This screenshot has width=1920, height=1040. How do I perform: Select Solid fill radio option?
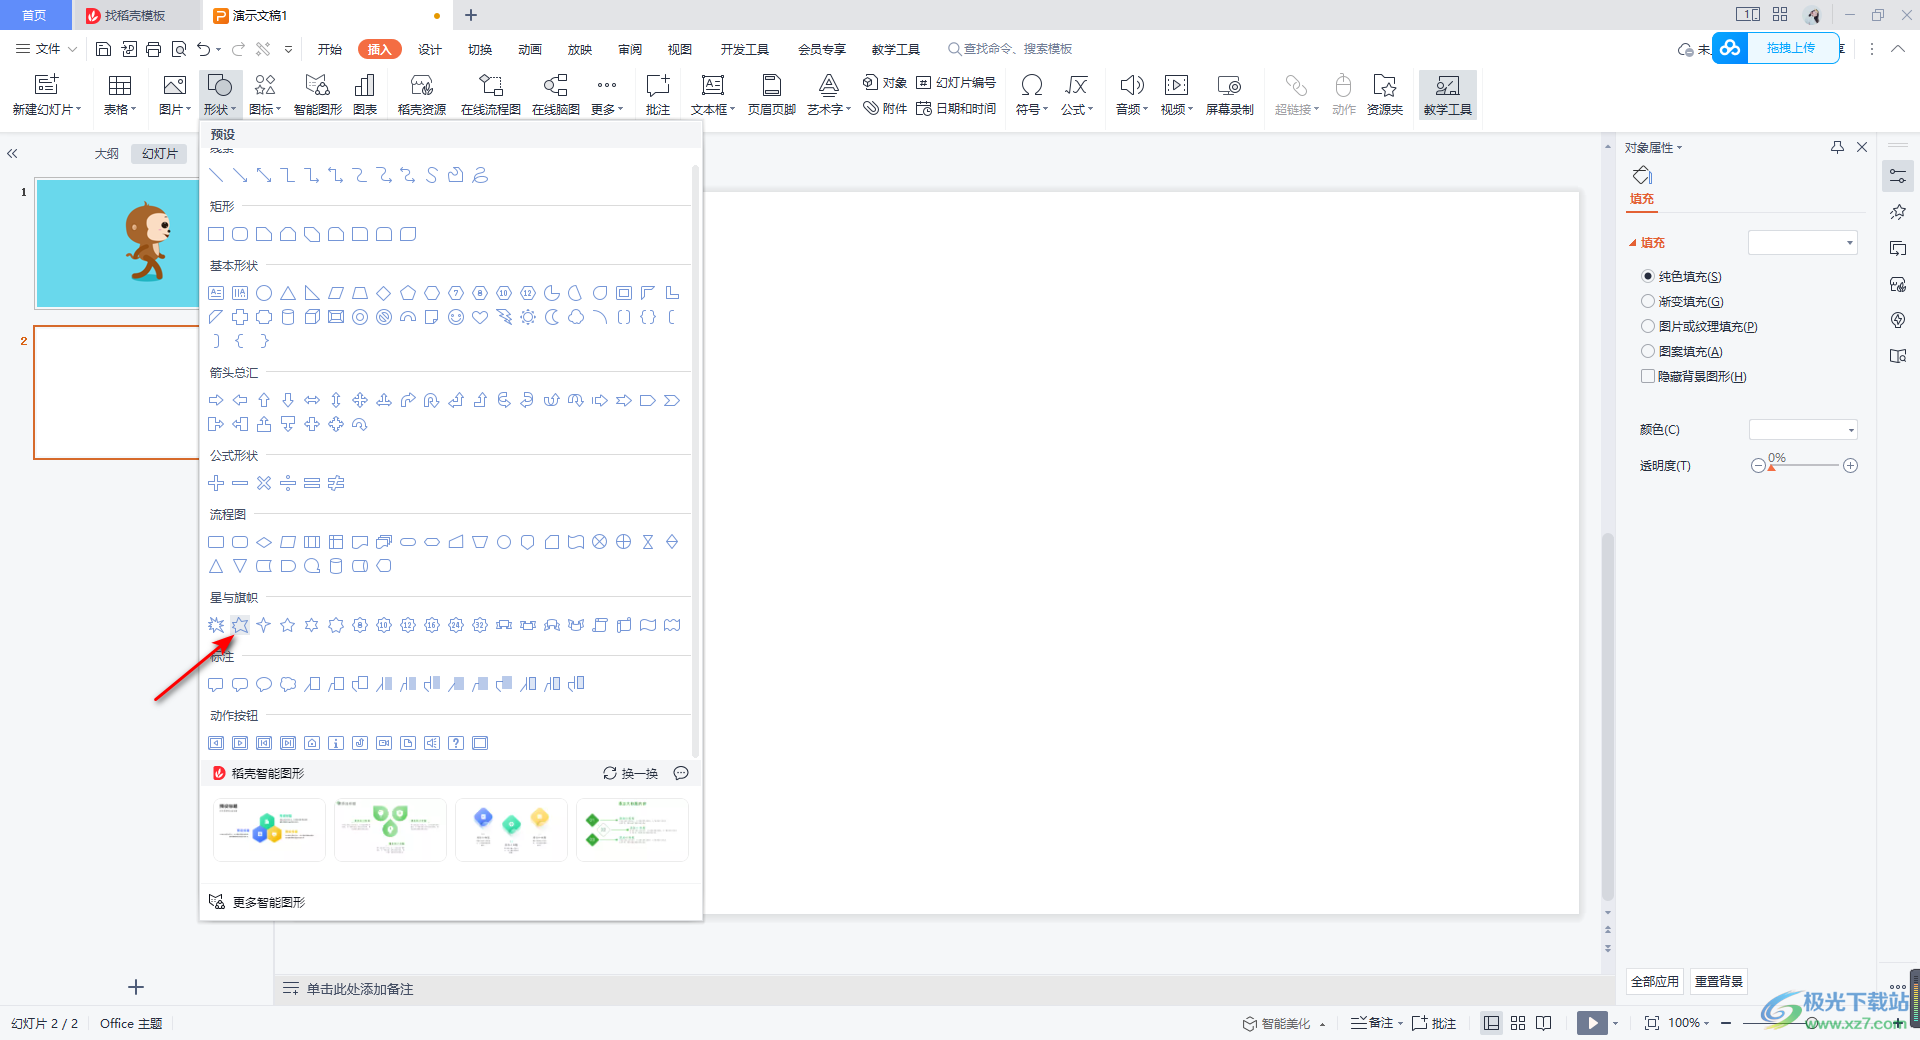(x=1648, y=276)
